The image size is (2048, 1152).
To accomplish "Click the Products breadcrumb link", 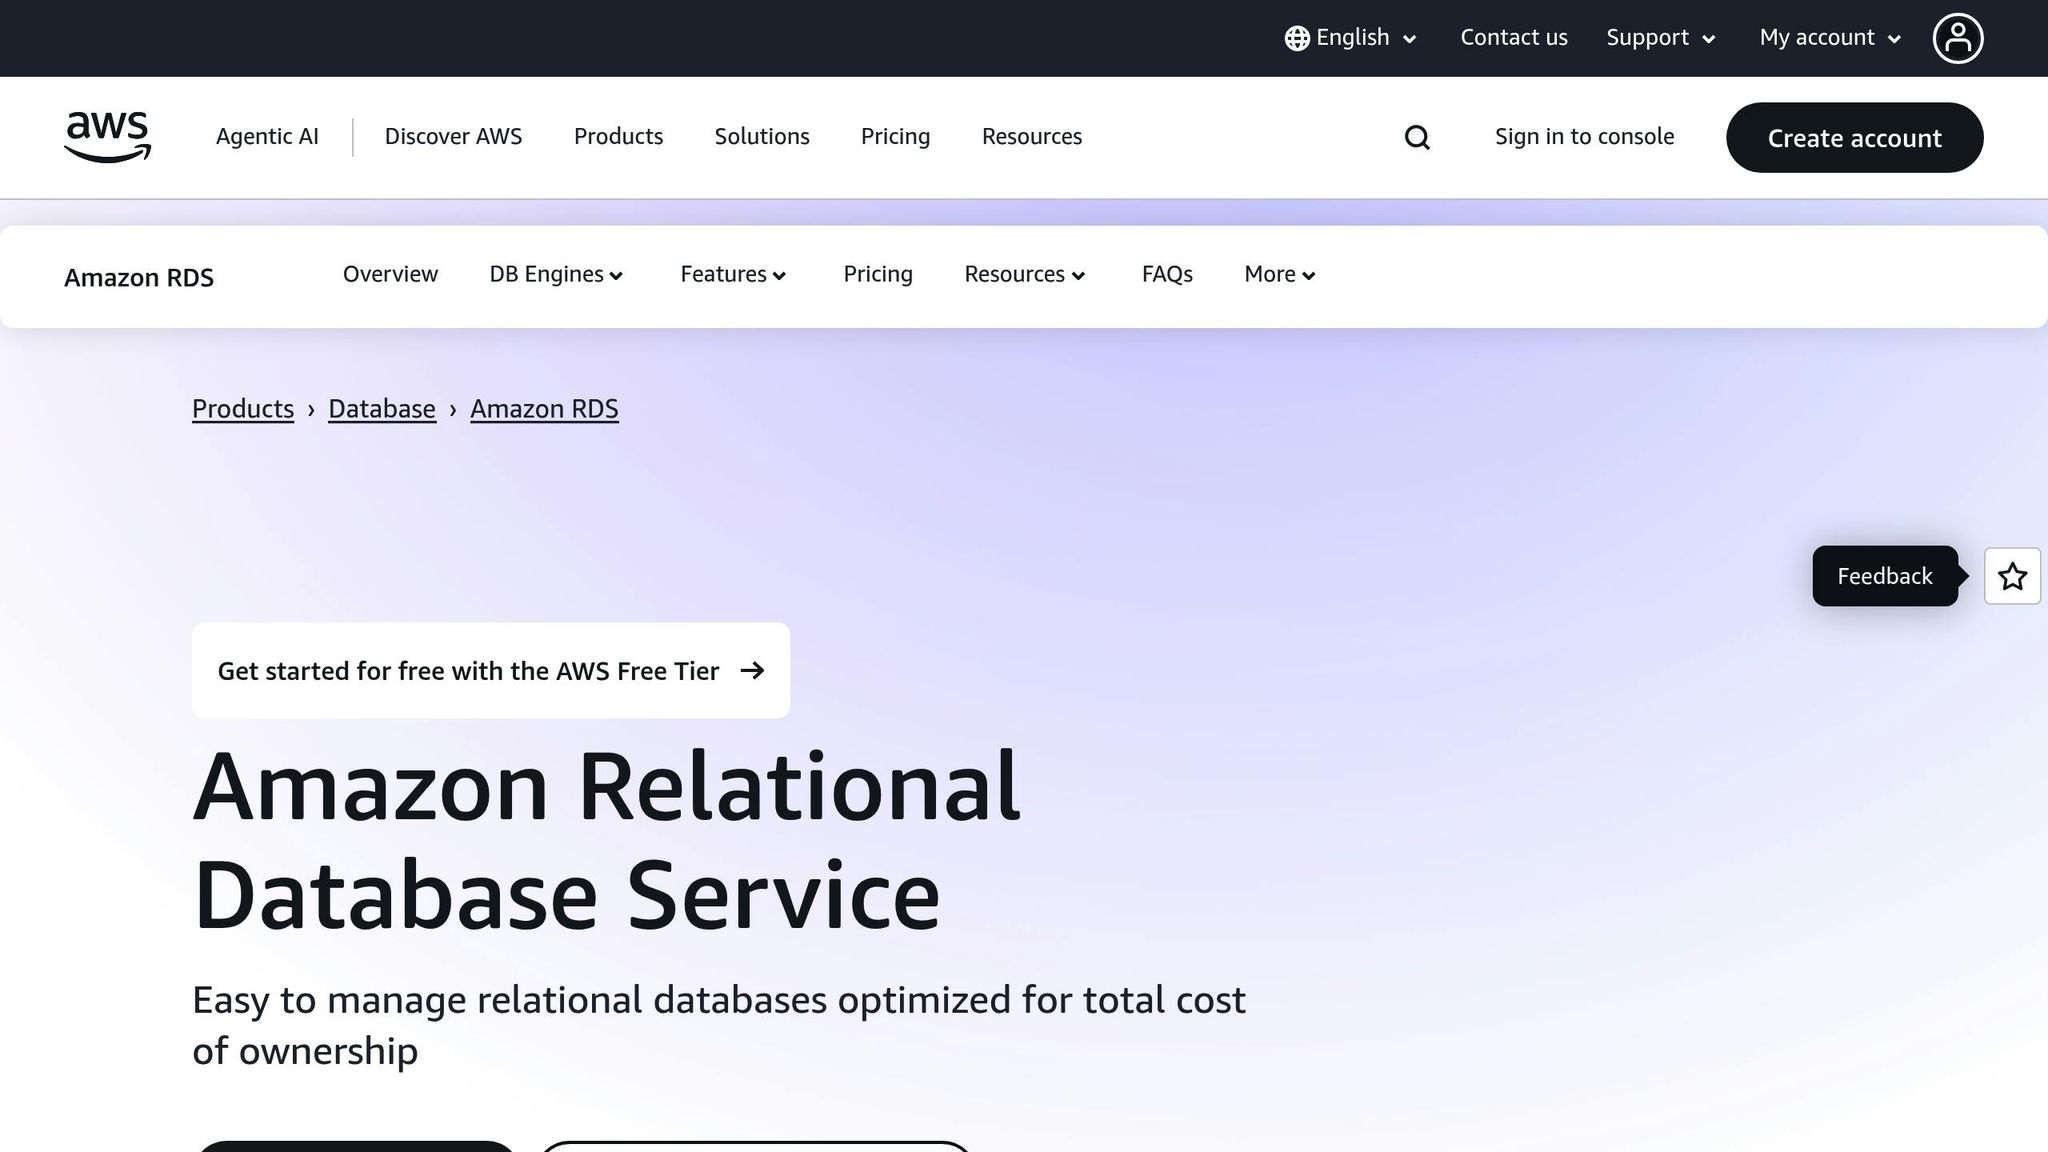I will [x=243, y=409].
